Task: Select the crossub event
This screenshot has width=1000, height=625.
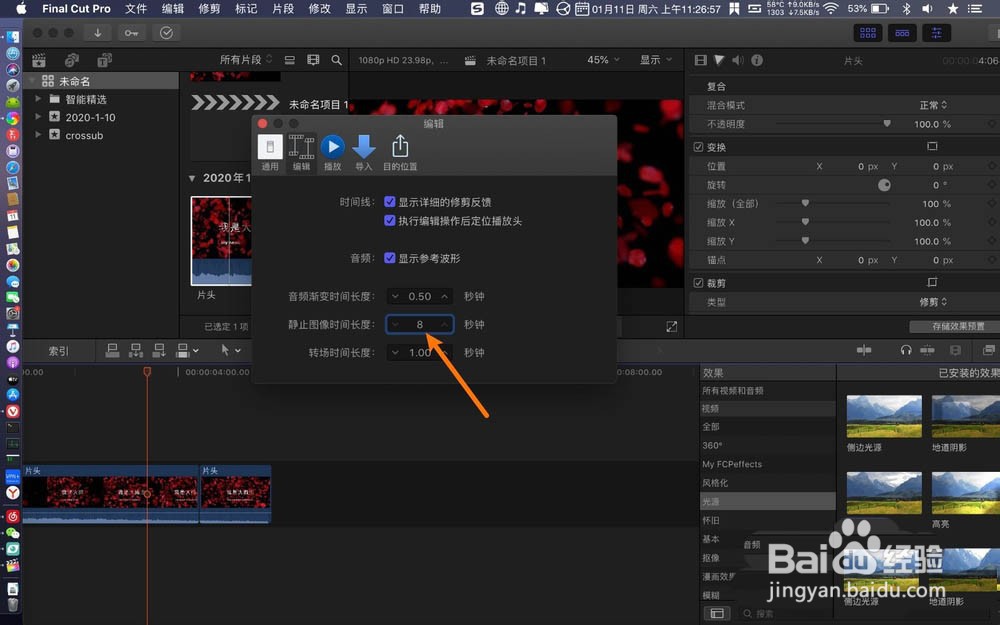Action: [84, 135]
